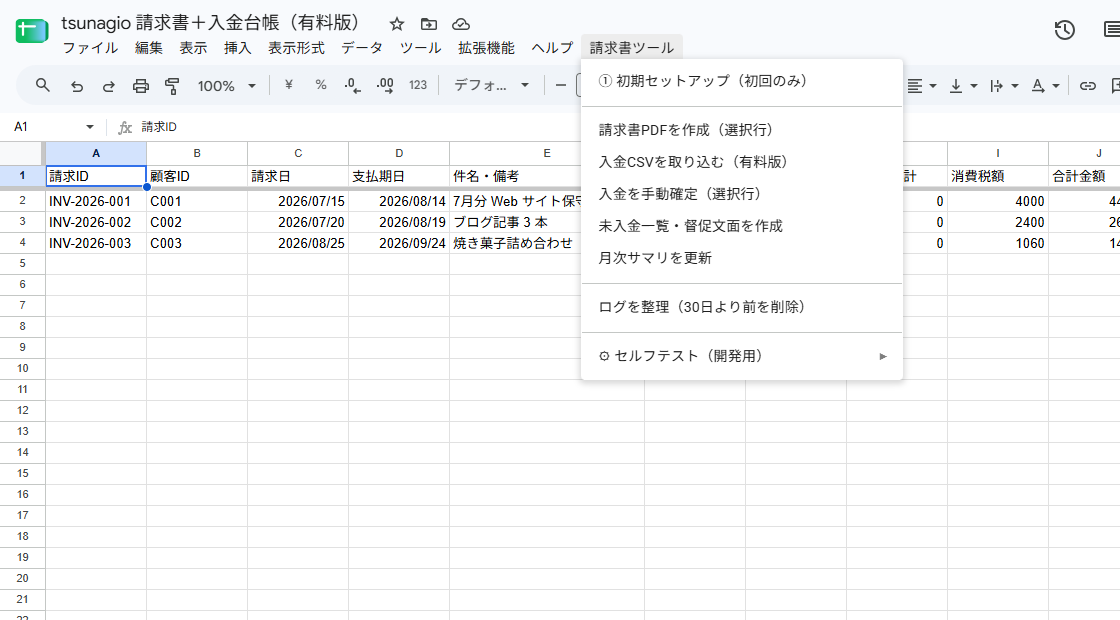Open the 拡張機能 menu
This screenshot has width=1120, height=620.
pos(486,48)
